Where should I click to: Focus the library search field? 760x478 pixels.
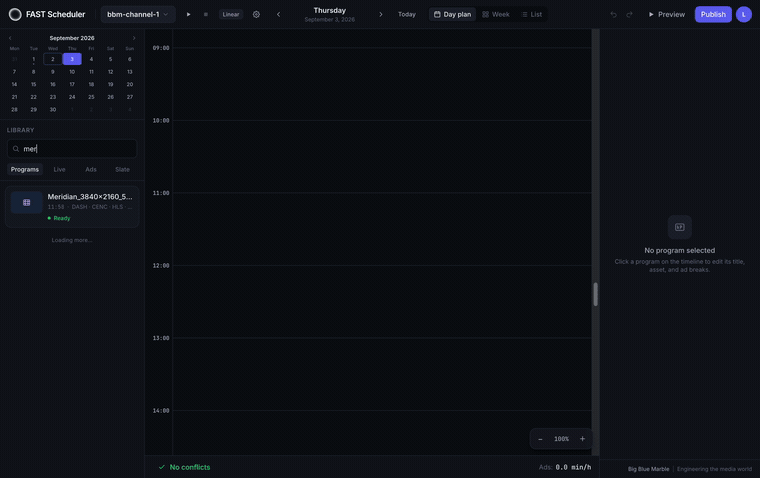72,149
